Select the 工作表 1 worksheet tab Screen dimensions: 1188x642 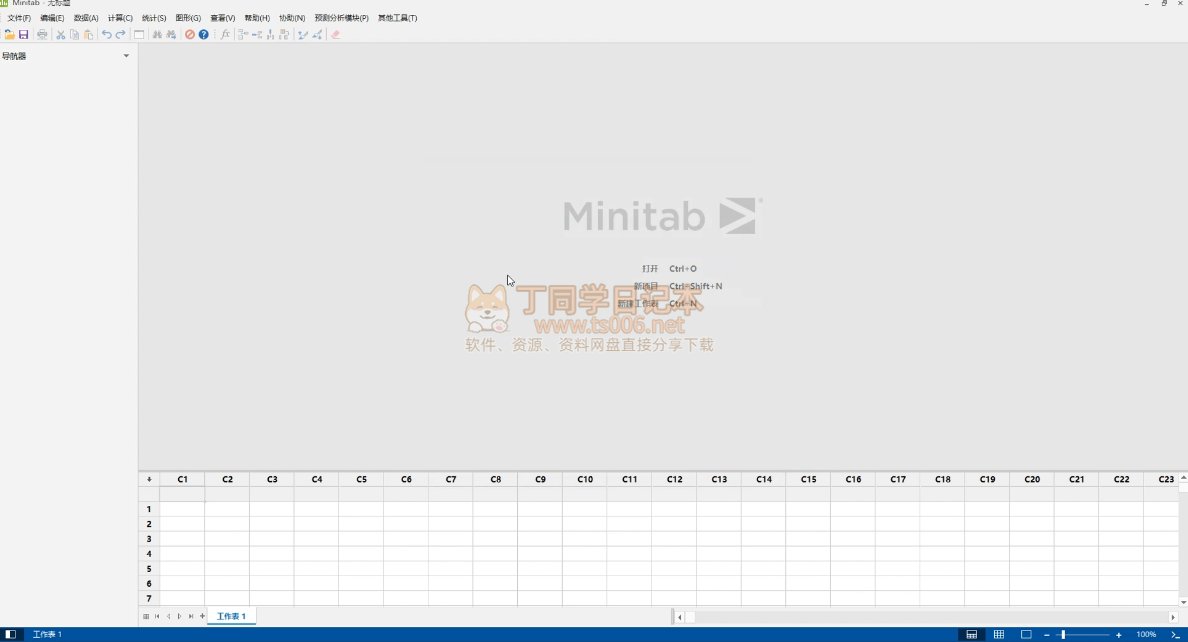[x=231, y=616]
